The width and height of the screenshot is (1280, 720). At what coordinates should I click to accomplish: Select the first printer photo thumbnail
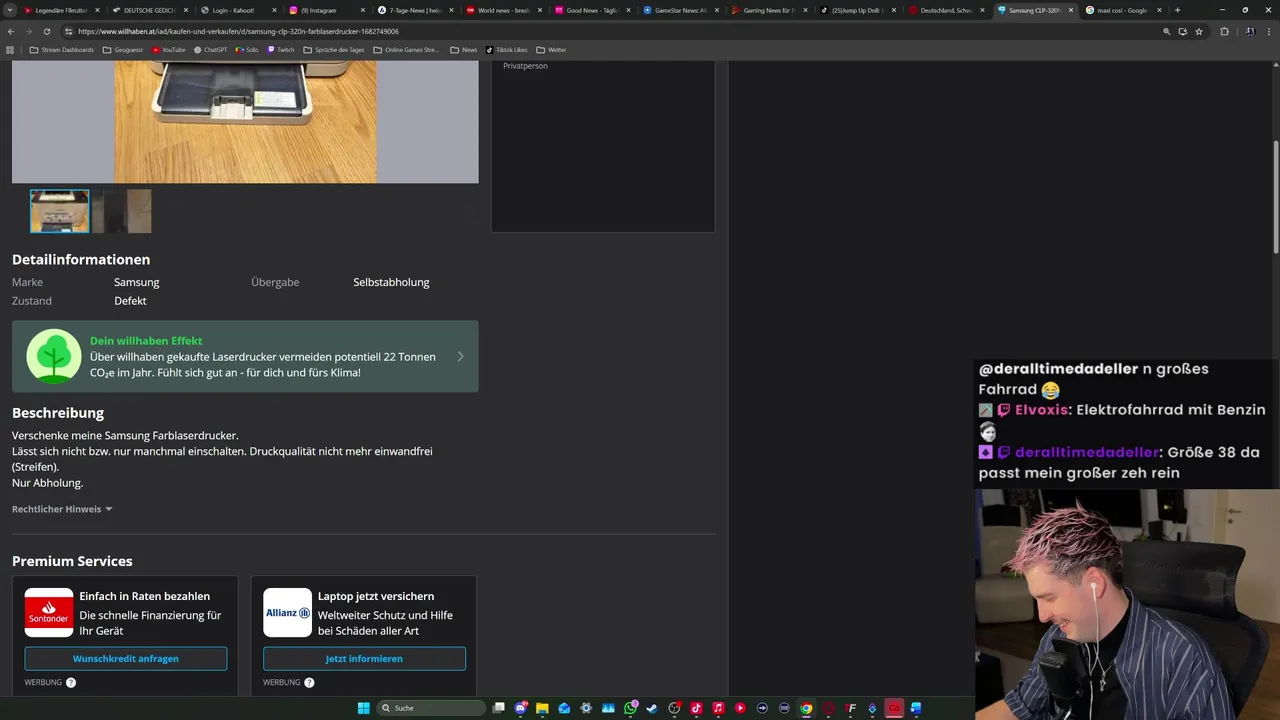click(x=59, y=211)
